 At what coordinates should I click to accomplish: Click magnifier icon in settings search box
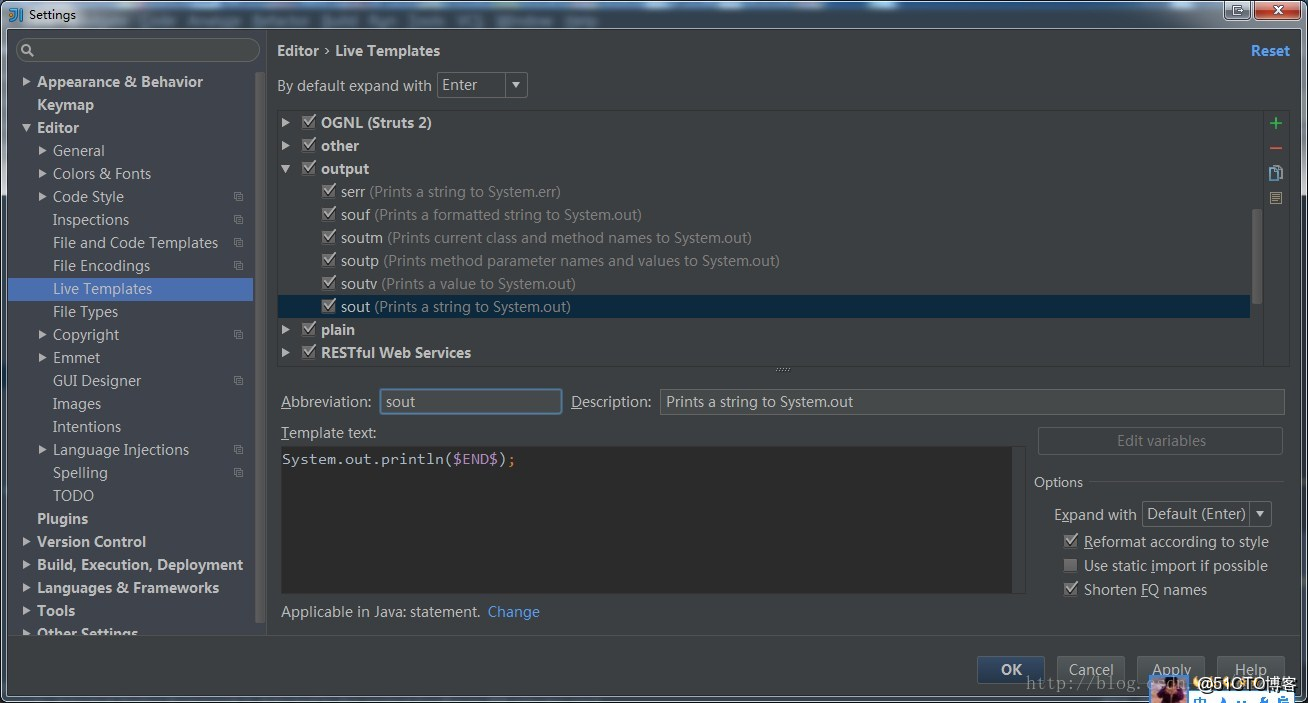pyautogui.click(x=28, y=50)
